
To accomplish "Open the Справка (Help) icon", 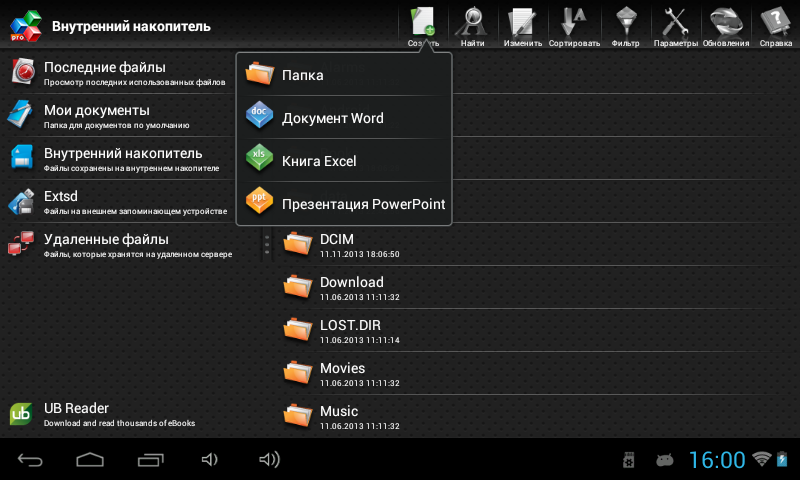I will [775, 25].
